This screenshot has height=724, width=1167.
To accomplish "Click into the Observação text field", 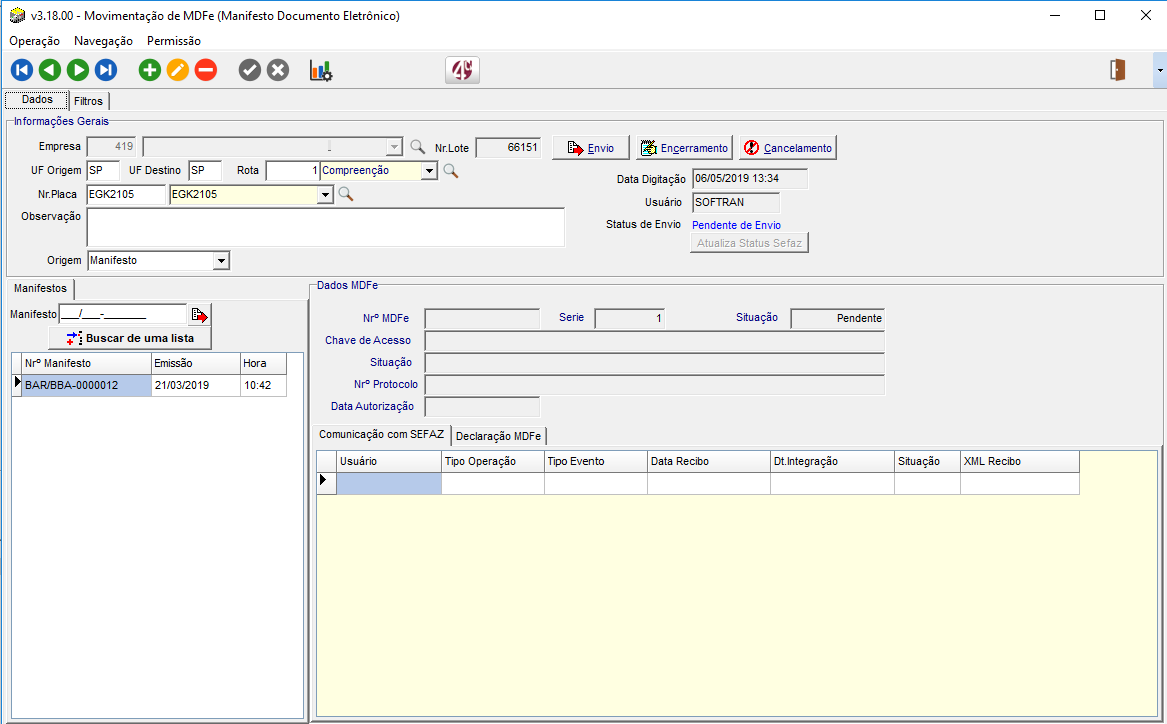I will pos(325,227).
